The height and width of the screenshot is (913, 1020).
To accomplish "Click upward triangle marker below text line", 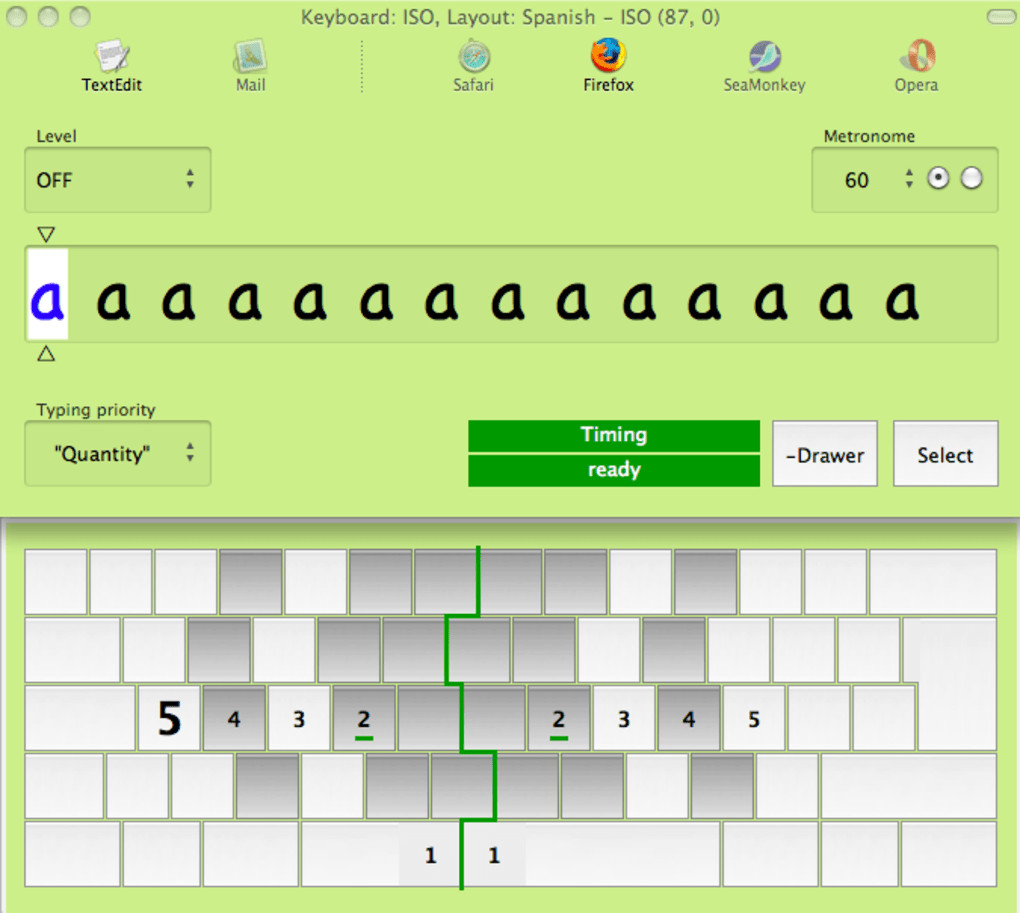I will click(x=46, y=354).
